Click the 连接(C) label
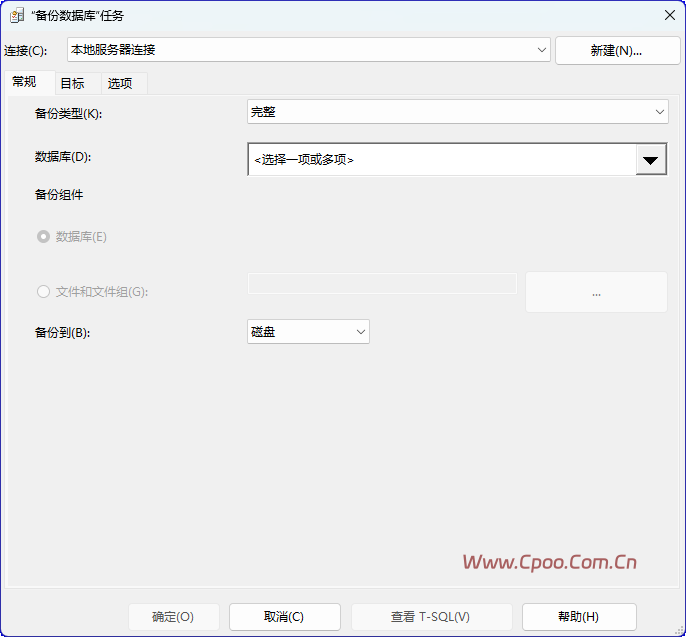The image size is (686, 637). 25,51
